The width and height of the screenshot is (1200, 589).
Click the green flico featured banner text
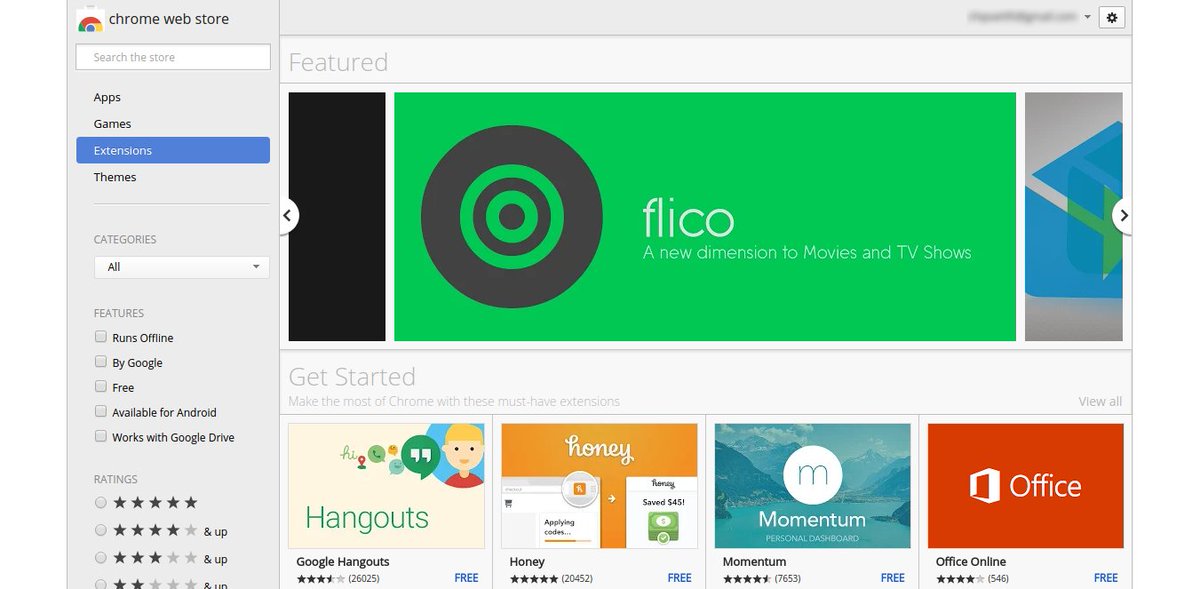coord(806,230)
